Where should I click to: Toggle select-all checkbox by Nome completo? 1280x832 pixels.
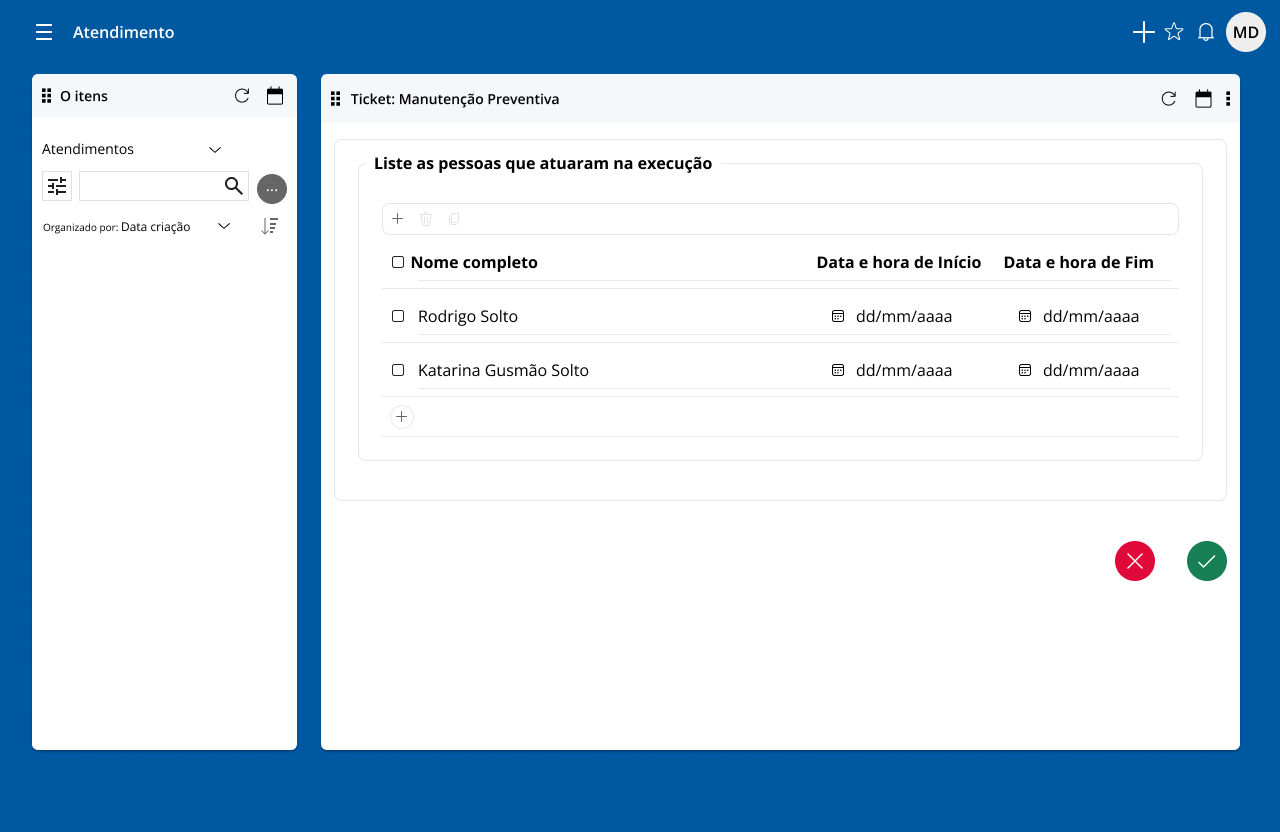(x=398, y=262)
